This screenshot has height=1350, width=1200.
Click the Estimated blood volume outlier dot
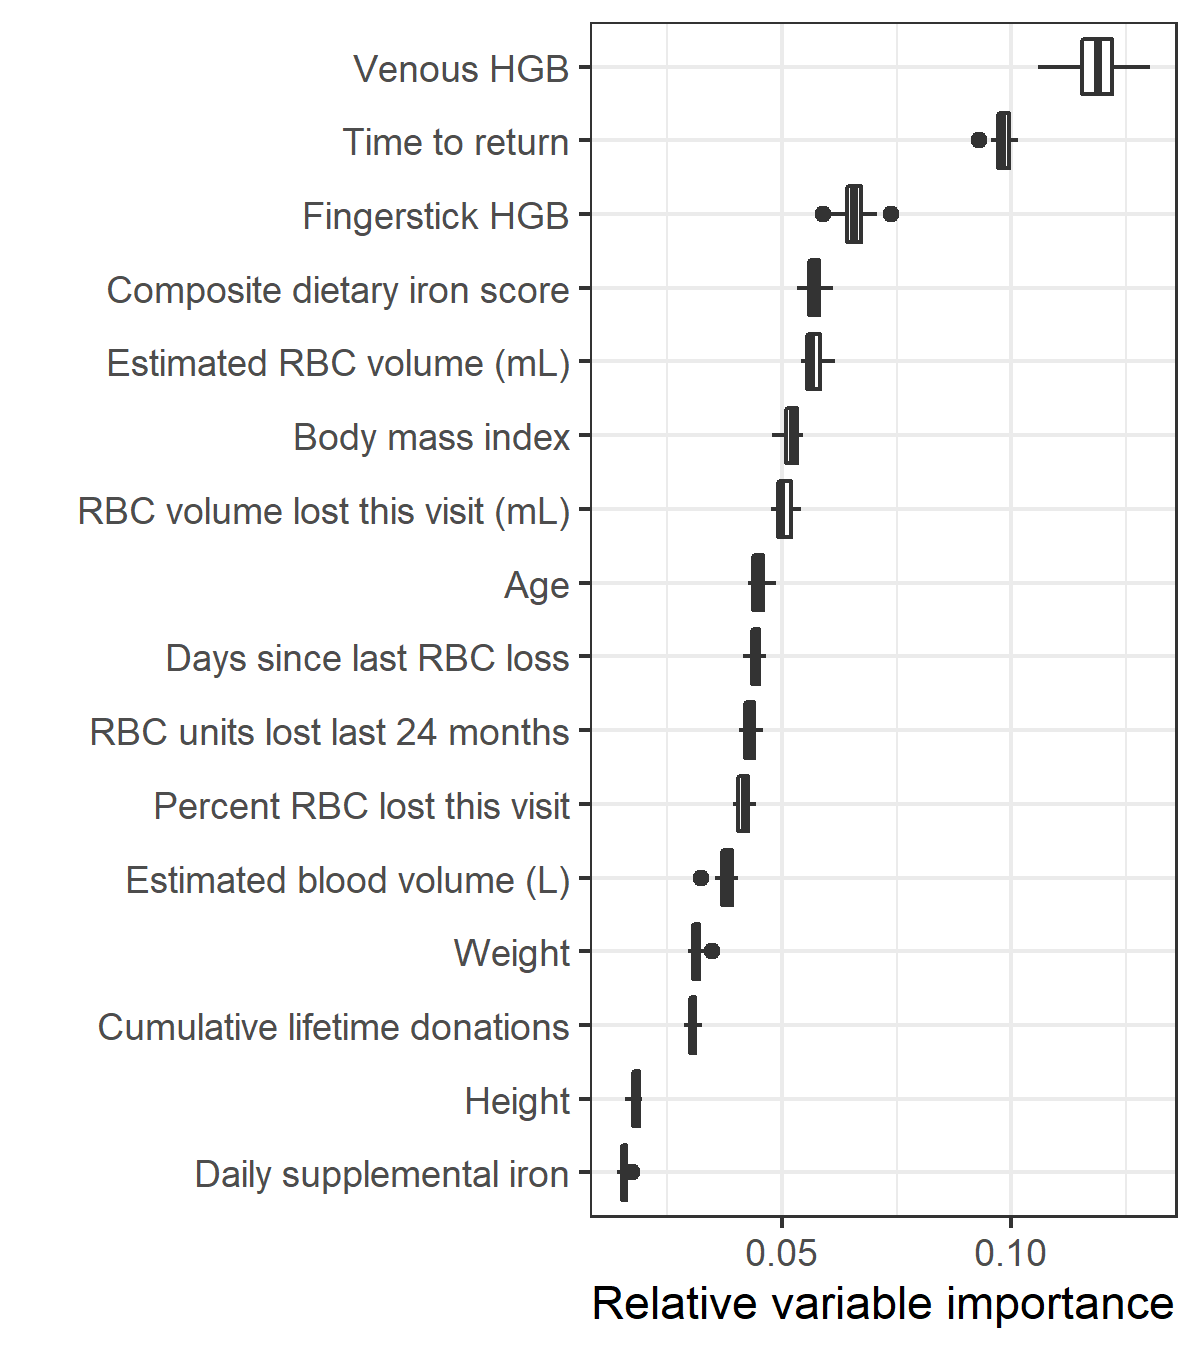click(x=701, y=878)
